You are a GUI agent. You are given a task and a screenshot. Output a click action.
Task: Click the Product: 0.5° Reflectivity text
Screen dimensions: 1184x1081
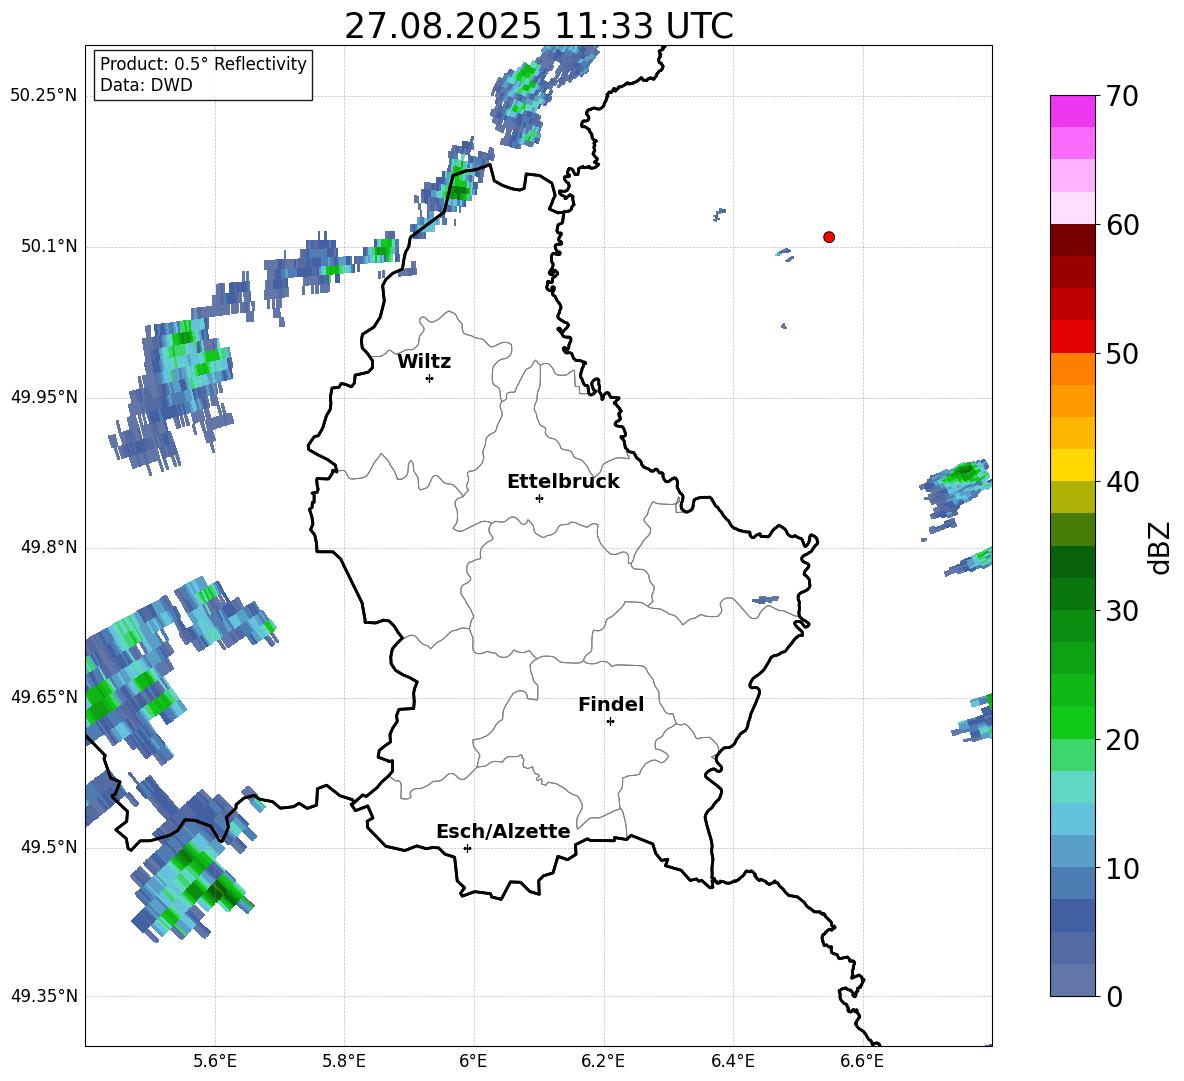point(203,63)
